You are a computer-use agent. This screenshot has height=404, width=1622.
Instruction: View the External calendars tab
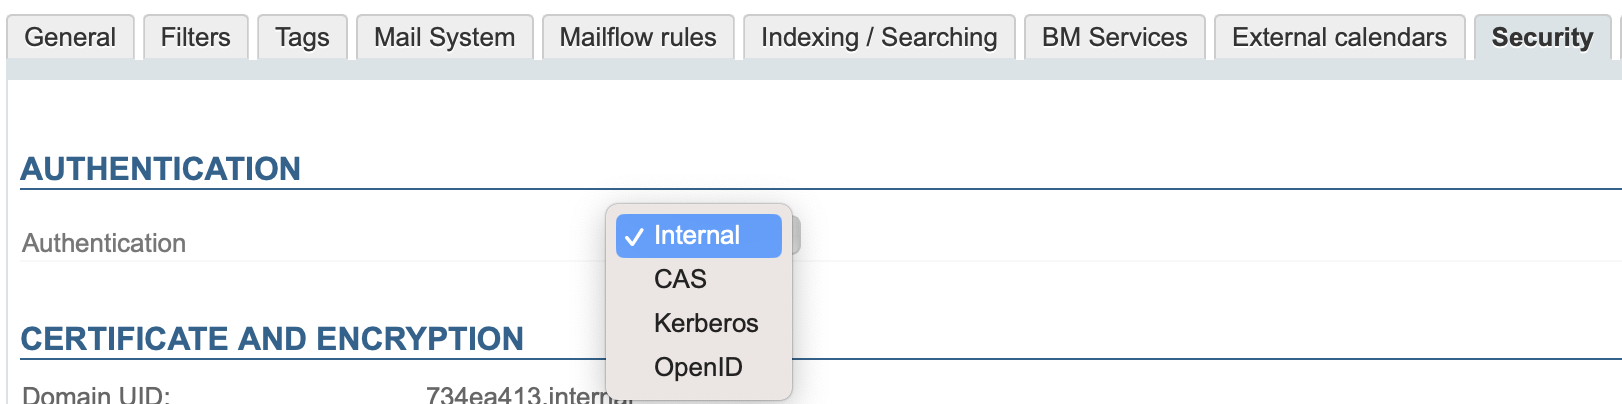click(1339, 38)
